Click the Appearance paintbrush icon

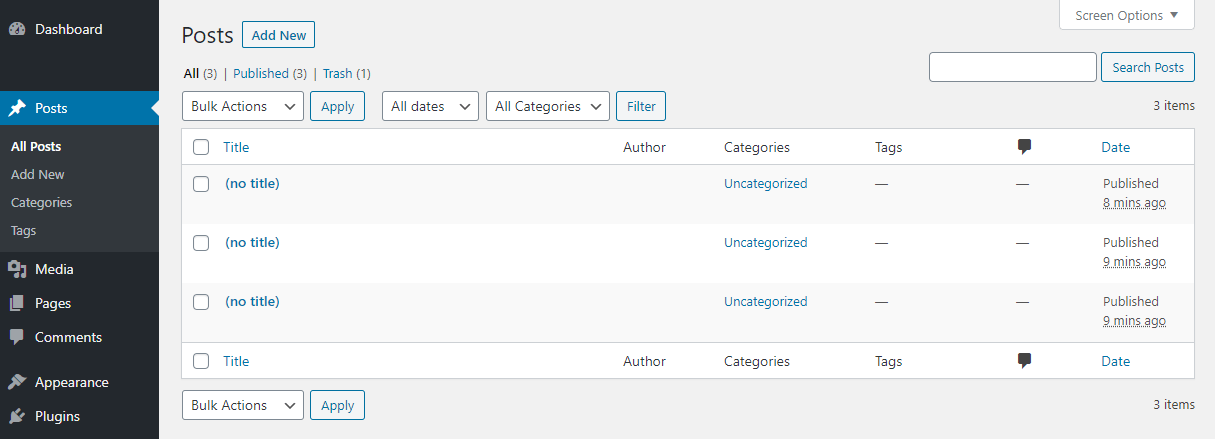(17, 382)
